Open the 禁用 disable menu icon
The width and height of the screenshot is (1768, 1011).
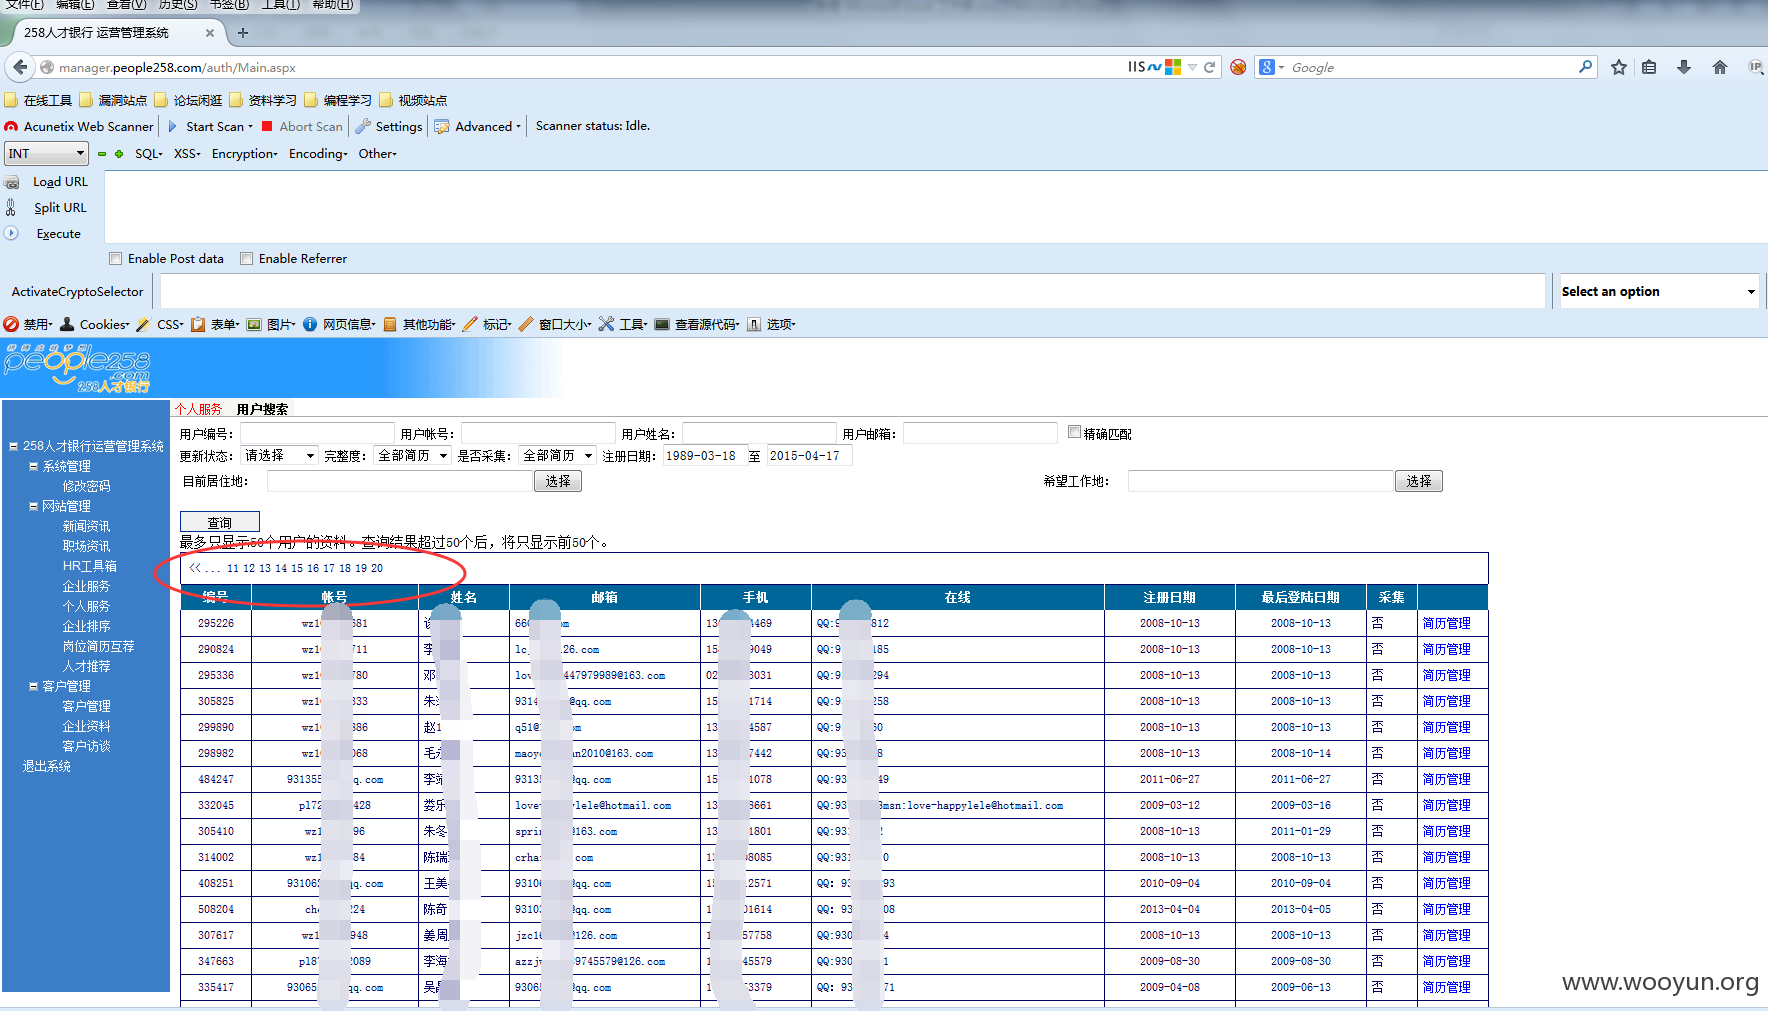[x=11, y=324]
